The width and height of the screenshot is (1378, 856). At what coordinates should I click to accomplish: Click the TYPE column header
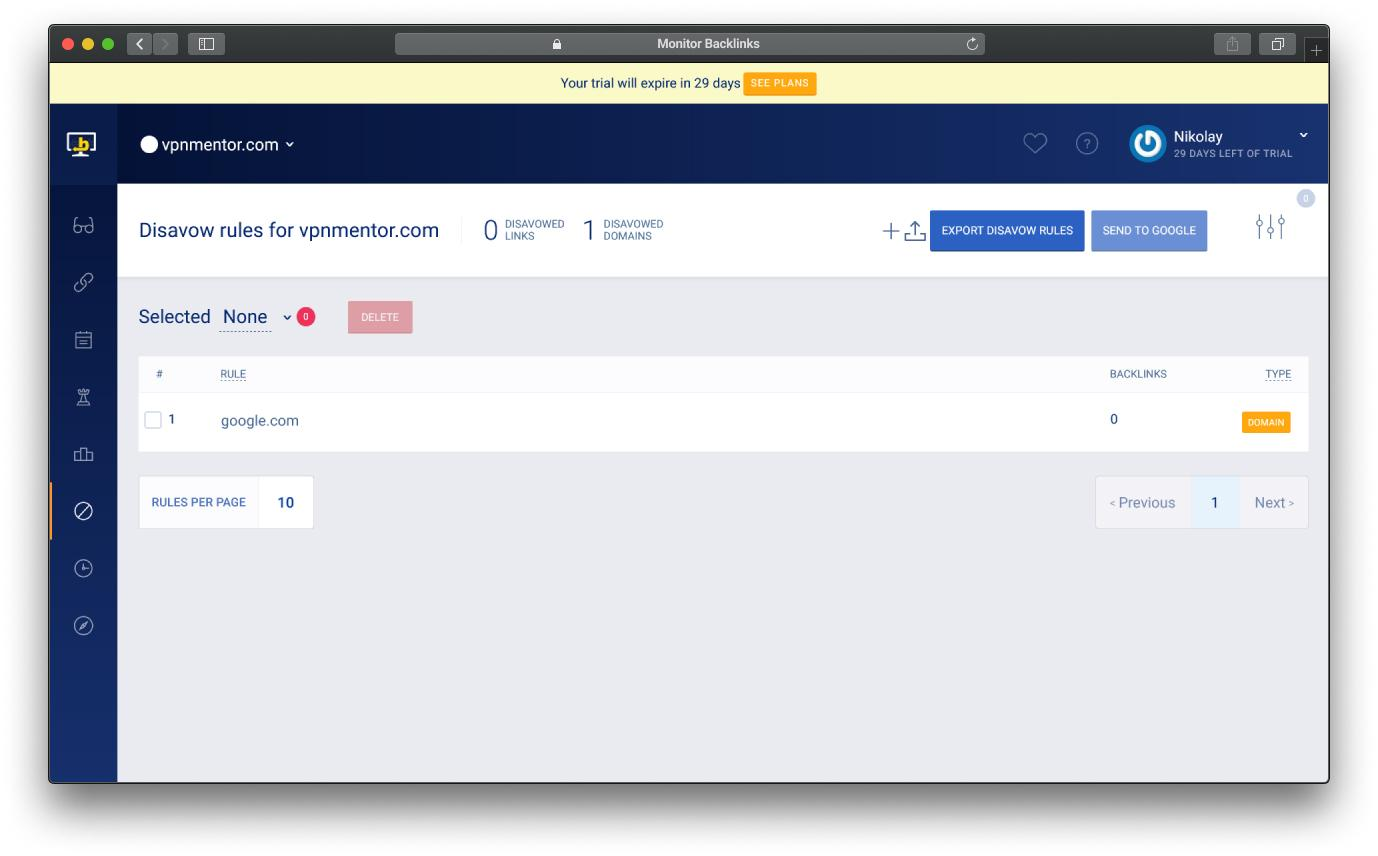click(1278, 374)
